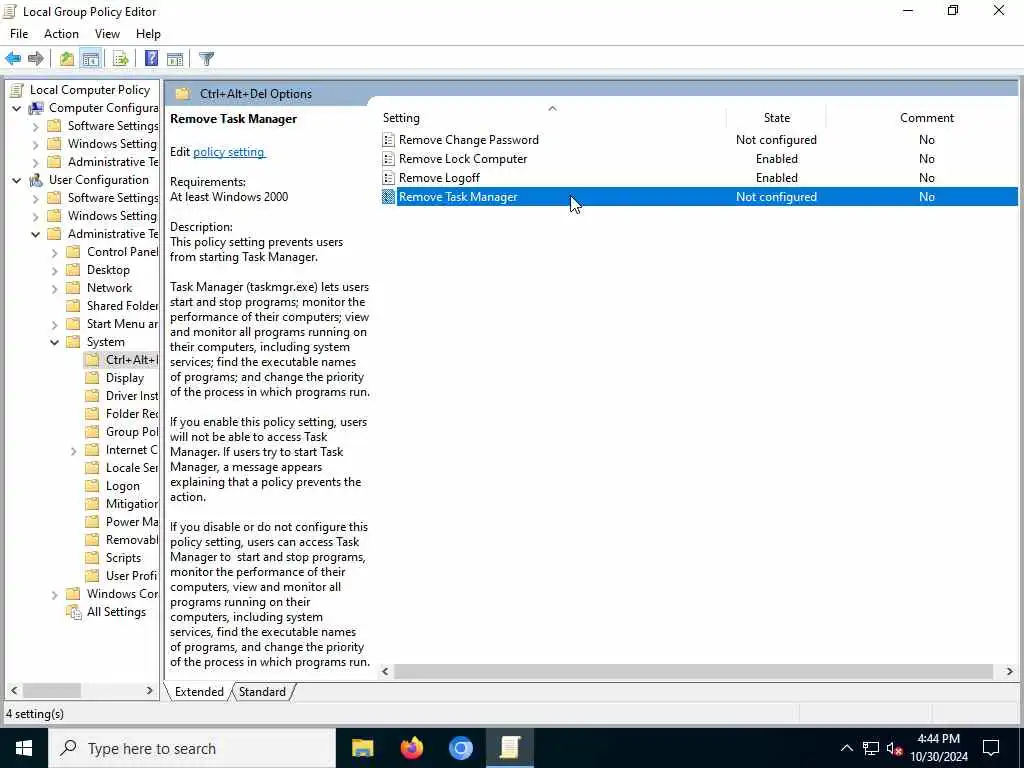Show hidden tray icons chevron

coord(846,748)
